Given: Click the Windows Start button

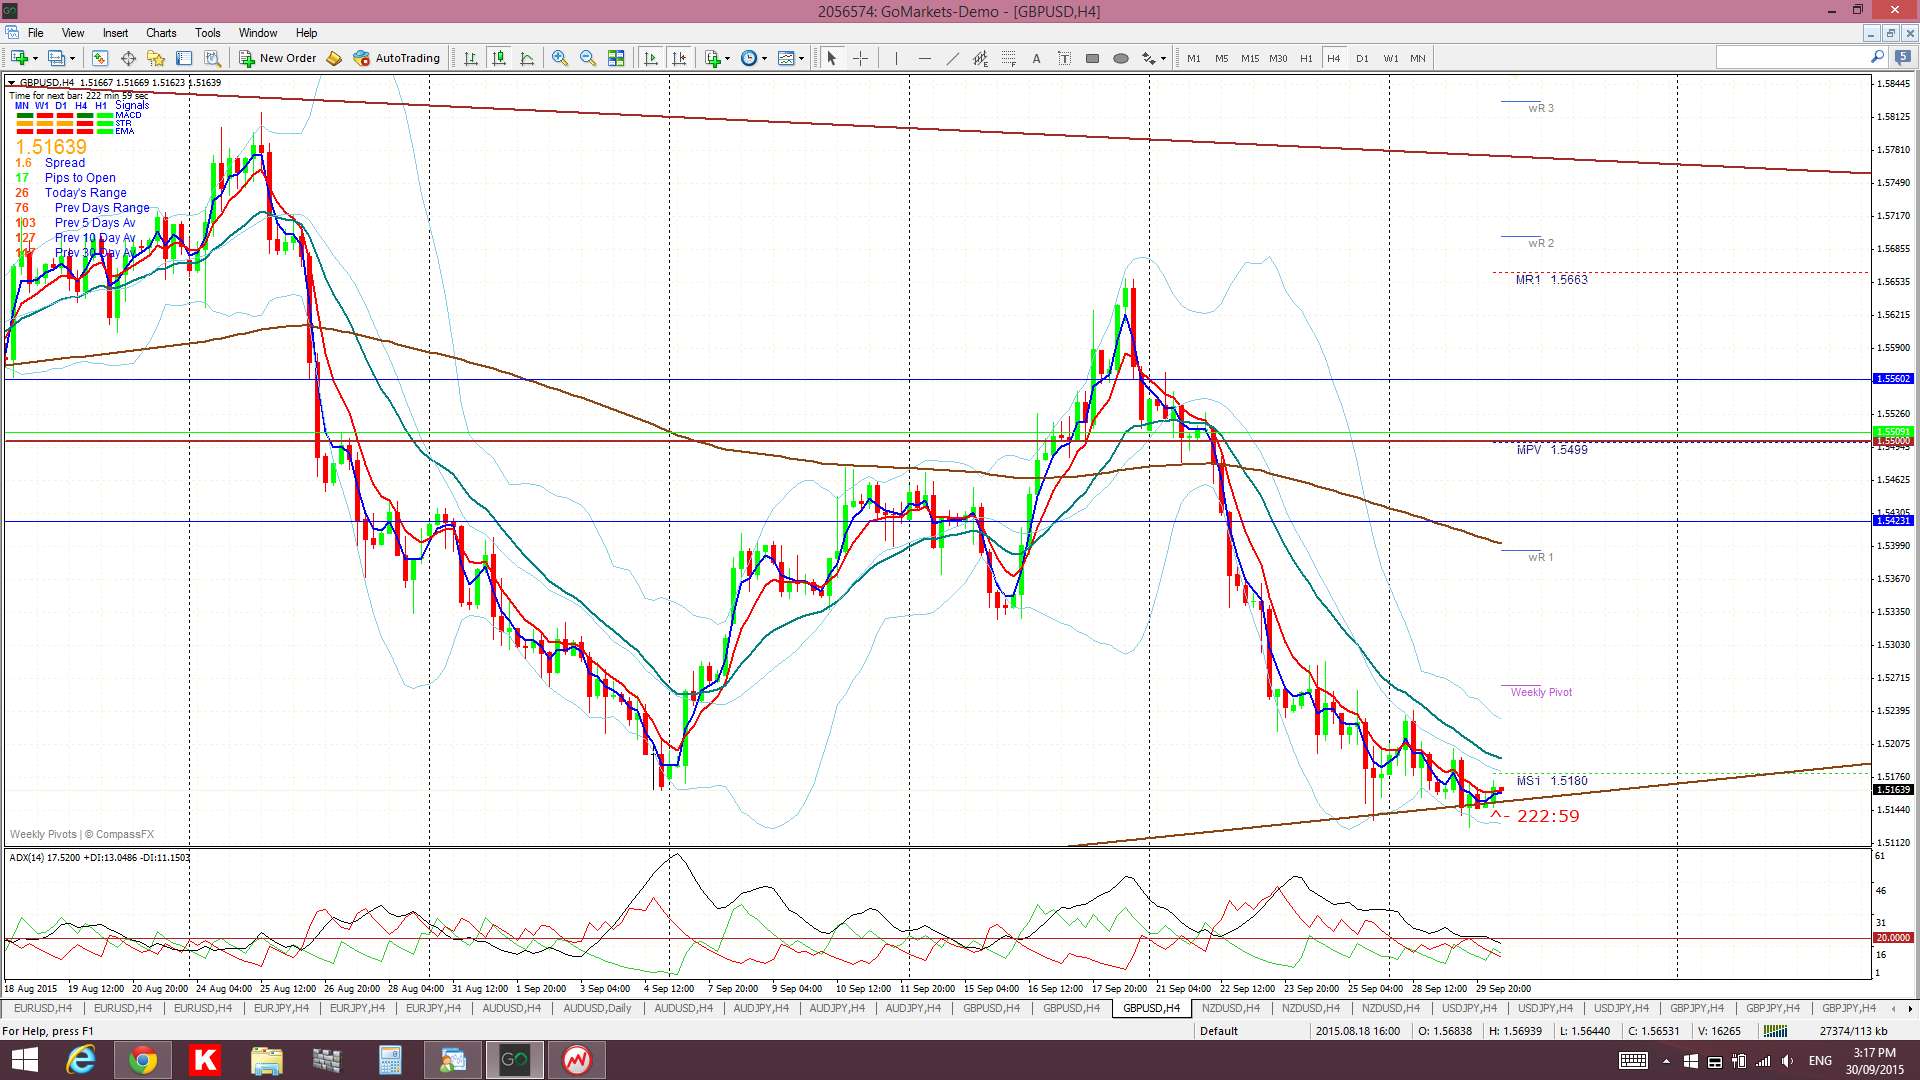Looking at the screenshot, I should tap(23, 1060).
